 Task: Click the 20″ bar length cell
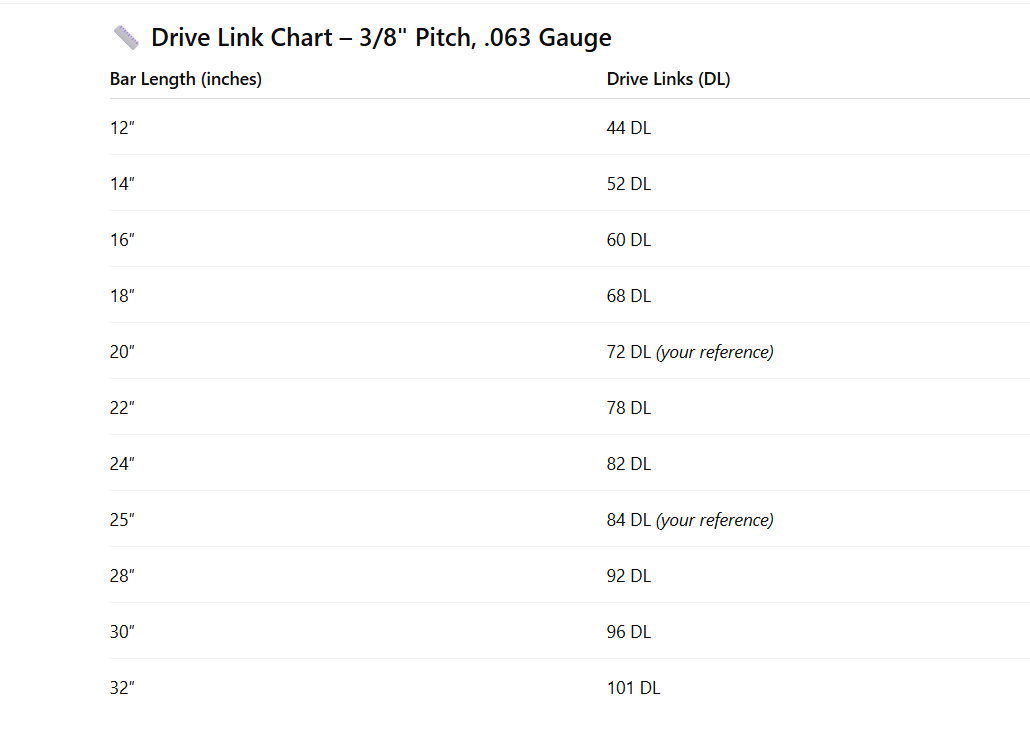[122, 352]
